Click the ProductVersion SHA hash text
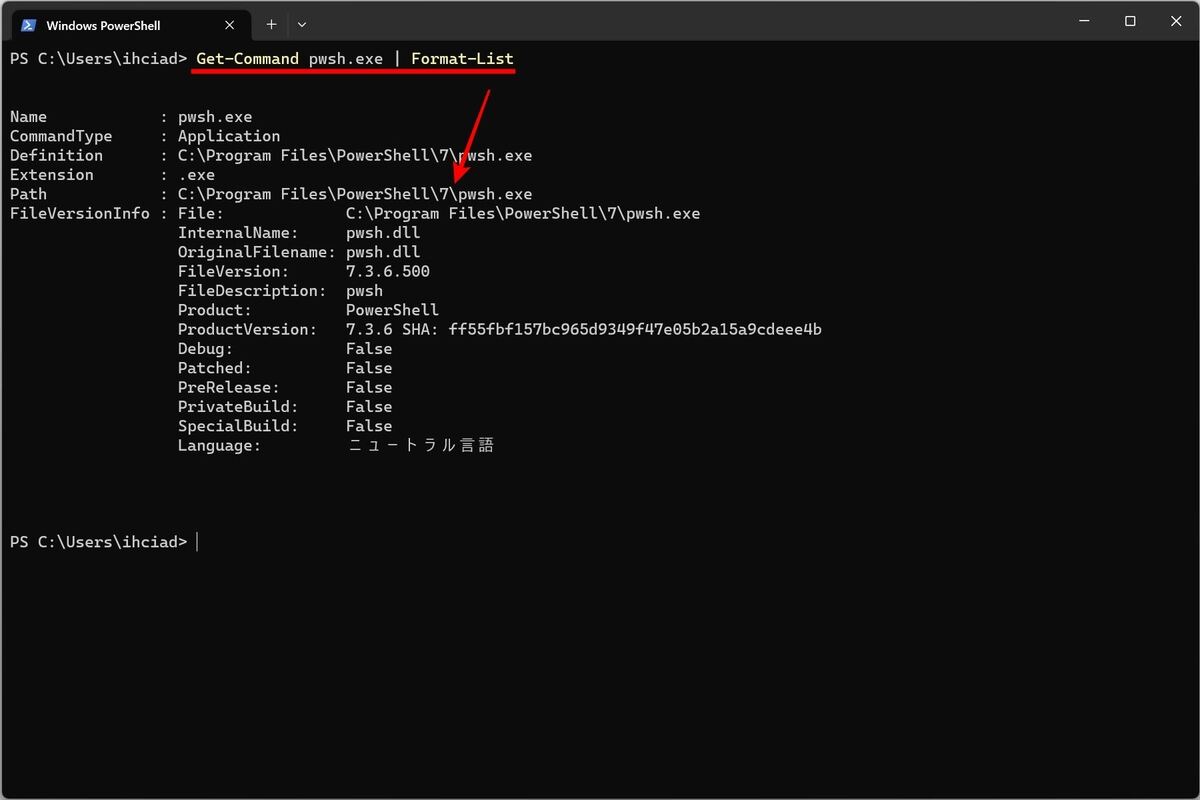 click(635, 329)
